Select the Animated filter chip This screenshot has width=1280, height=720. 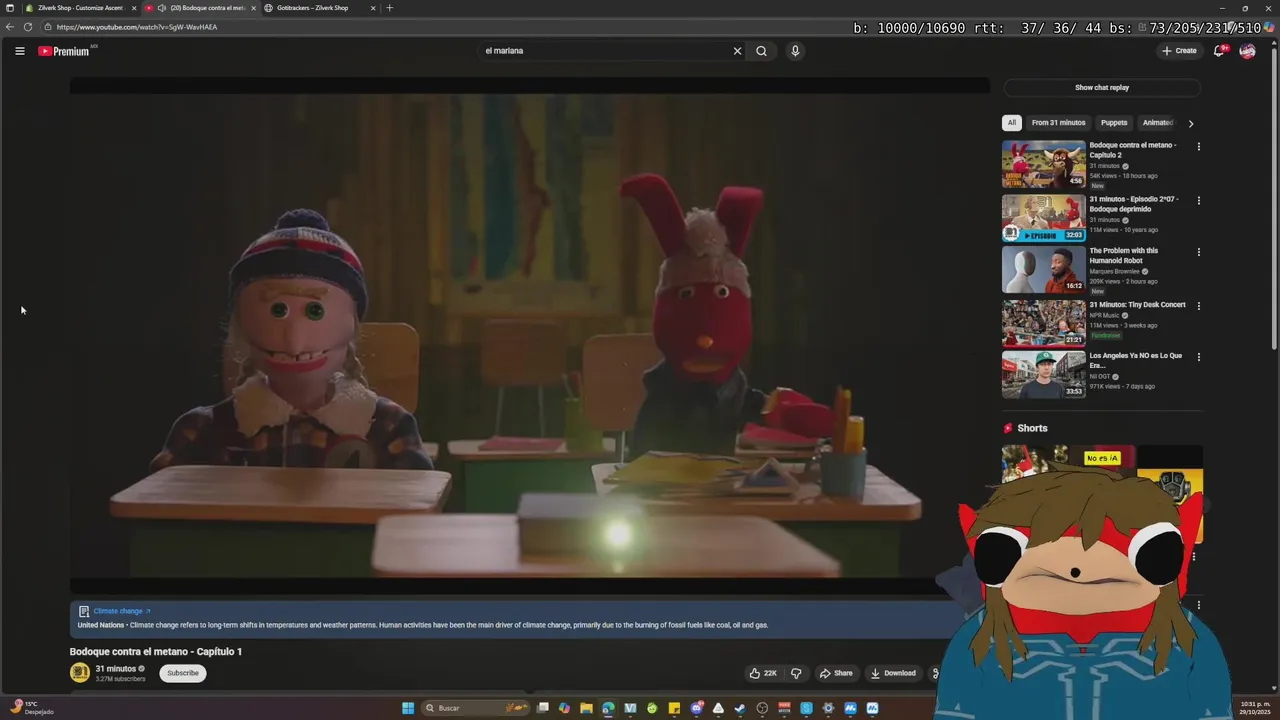click(1157, 123)
